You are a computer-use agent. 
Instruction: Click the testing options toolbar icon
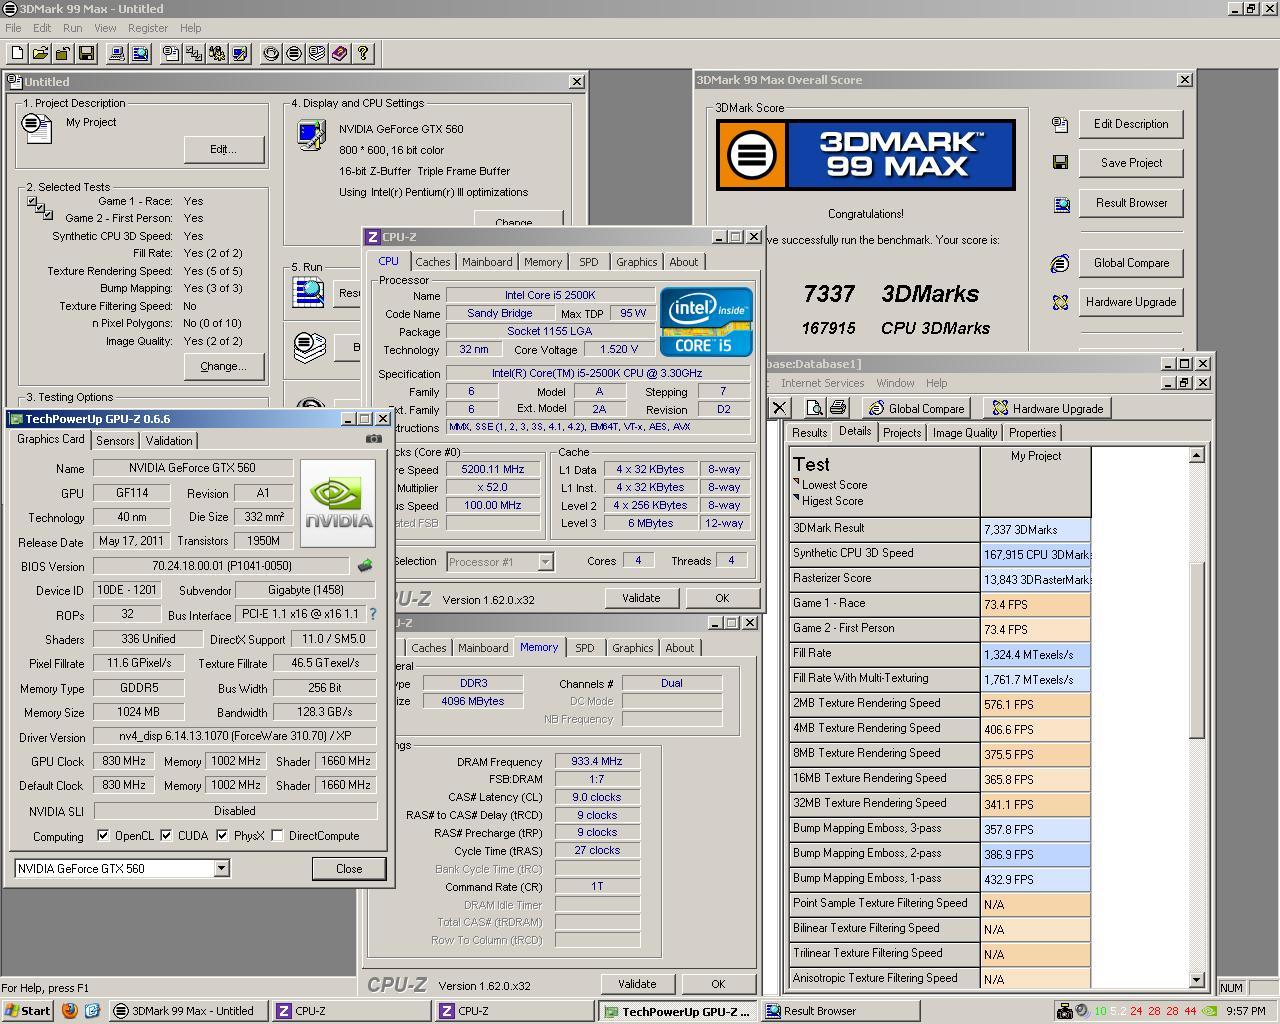point(217,53)
